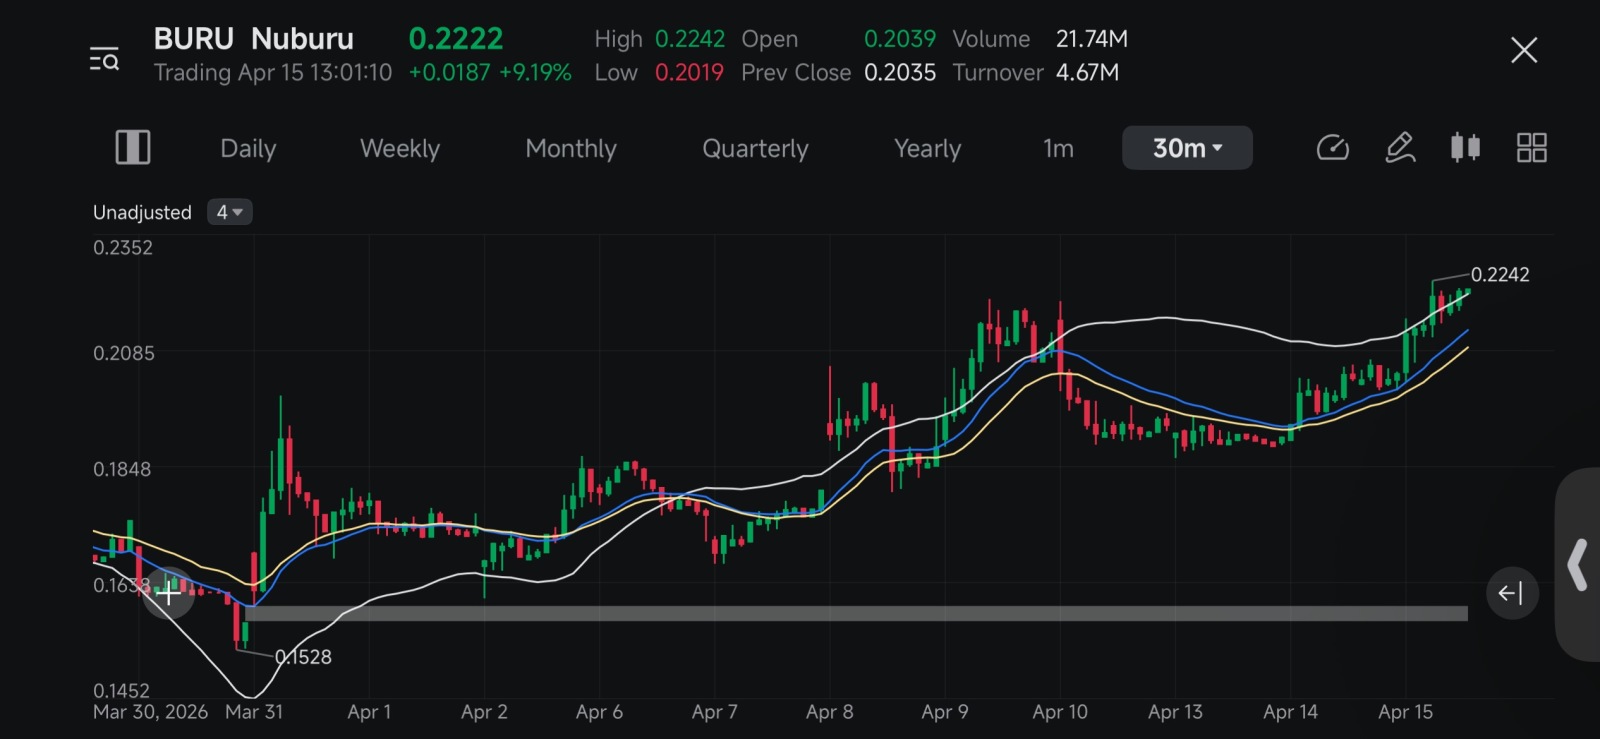
Task: Click the crosshair cursor marker
Action: (170, 594)
